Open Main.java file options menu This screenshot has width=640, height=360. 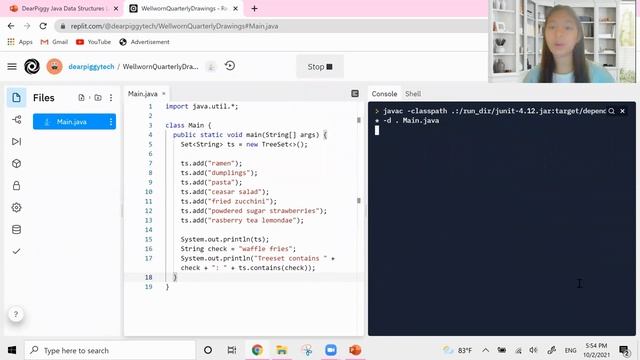coord(111,122)
